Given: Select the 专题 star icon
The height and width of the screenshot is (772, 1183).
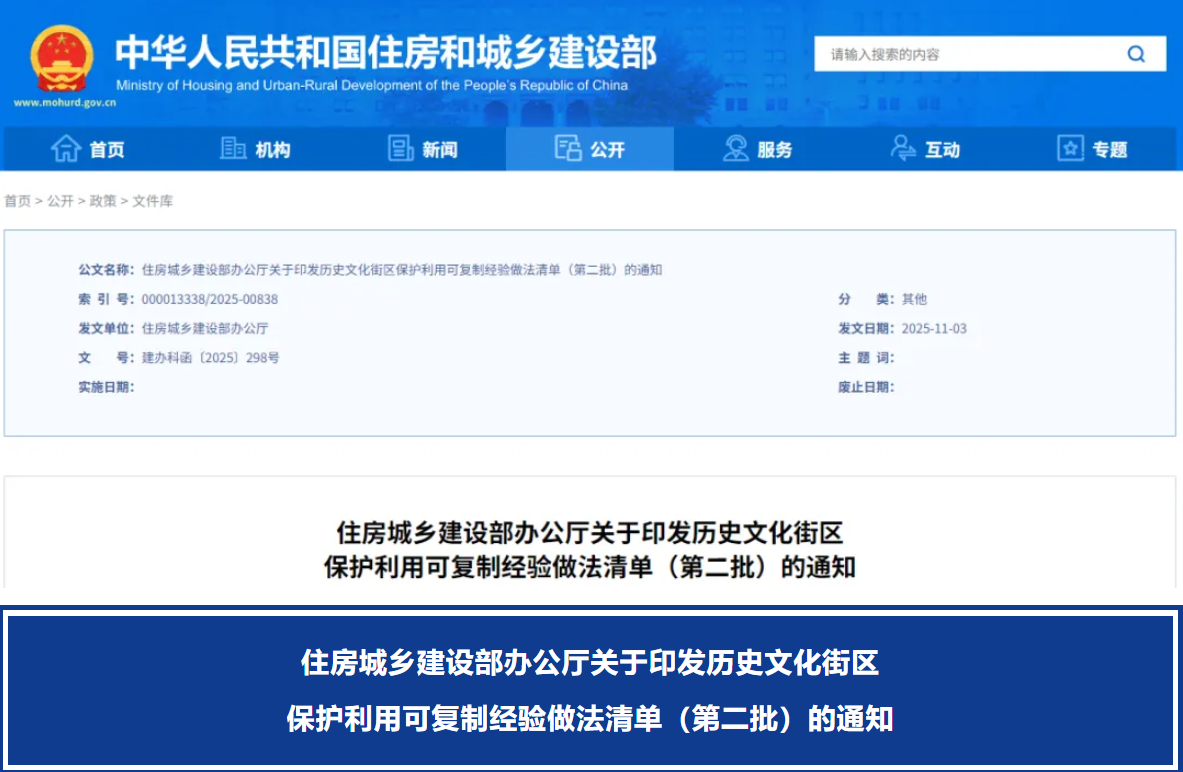Looking at the screenshot, I should (x=1070, y=149).
